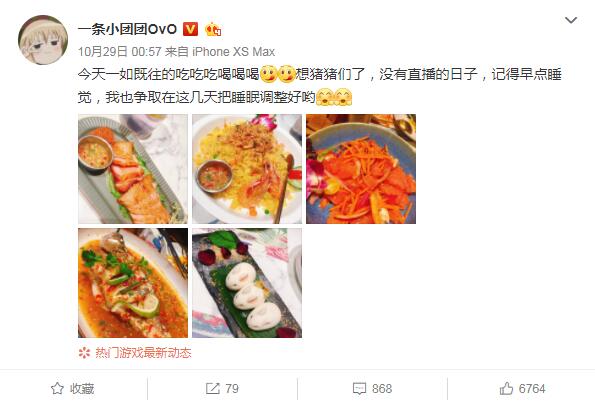The width and height of the screenshot is (595, 404).
Task: Click the orange V verified badge
Action: pos(190,29)
